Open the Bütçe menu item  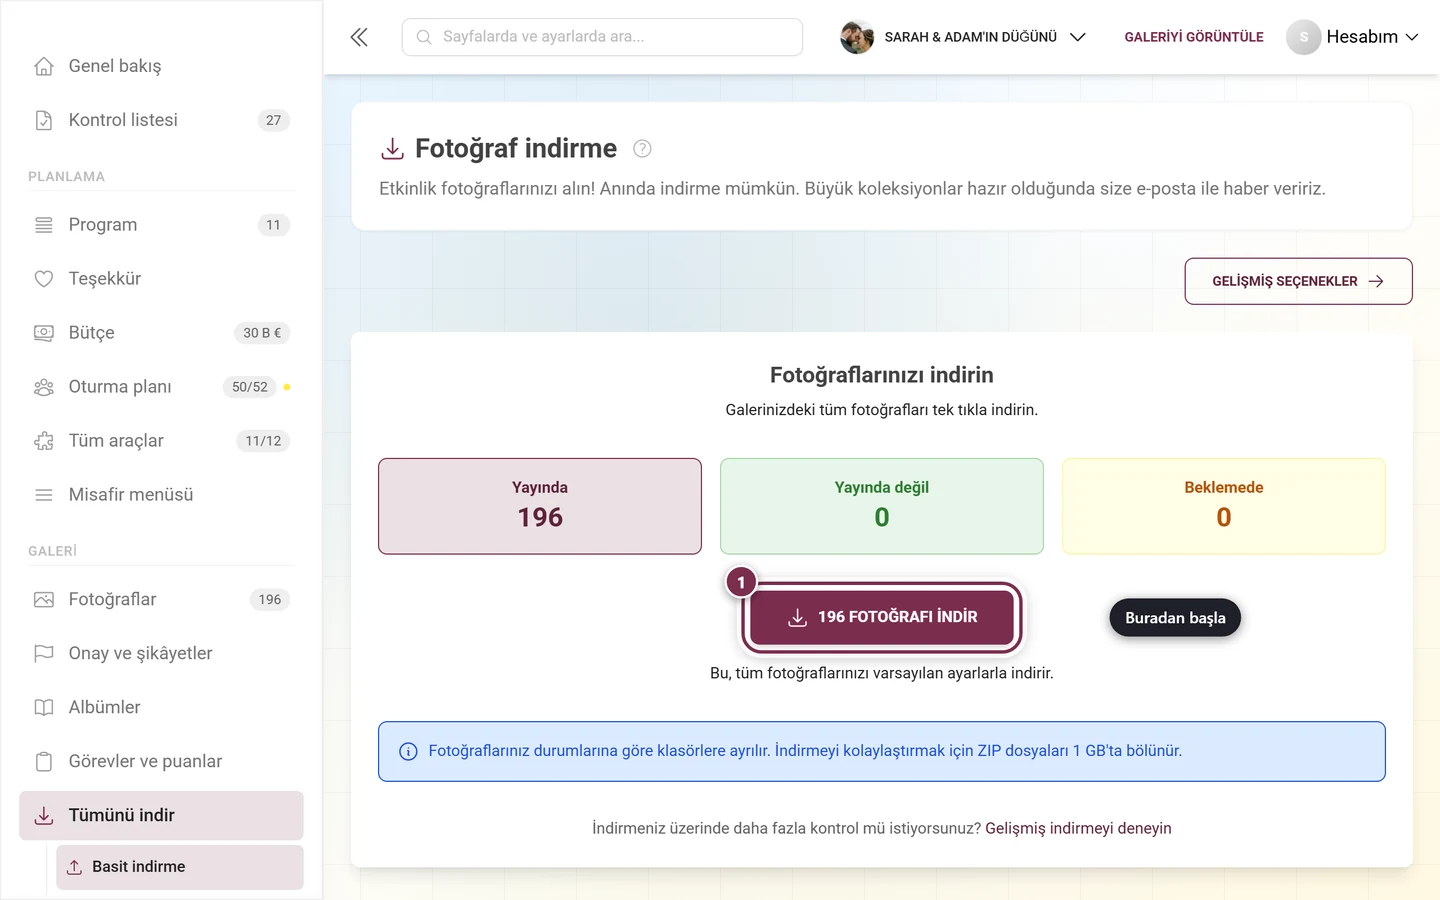coord(161,333)
